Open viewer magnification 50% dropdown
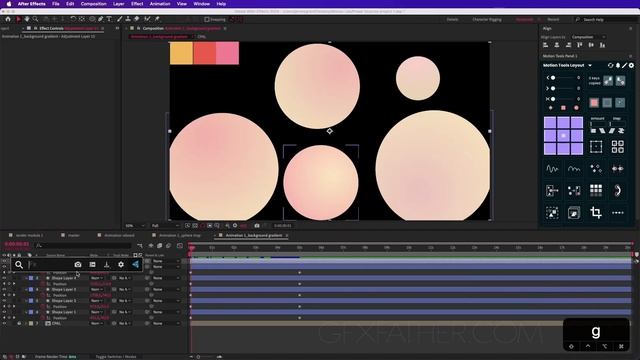The image size is (640, 360). [135, 225]
